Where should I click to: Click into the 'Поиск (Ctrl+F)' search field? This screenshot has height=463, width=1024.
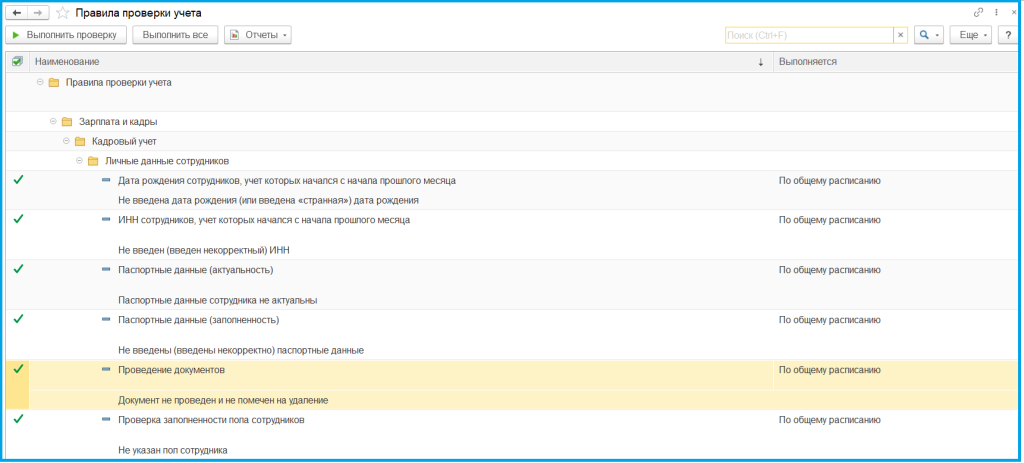click(808, 35)
